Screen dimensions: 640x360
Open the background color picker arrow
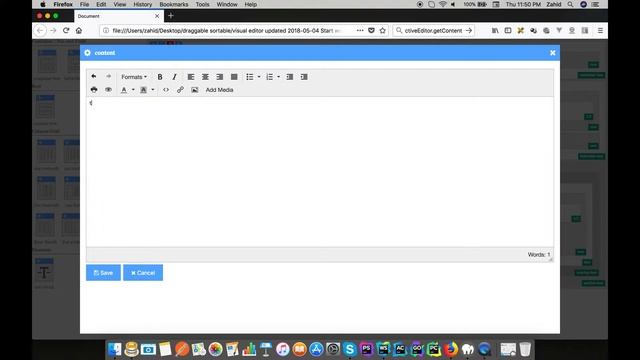pos(153,90)
